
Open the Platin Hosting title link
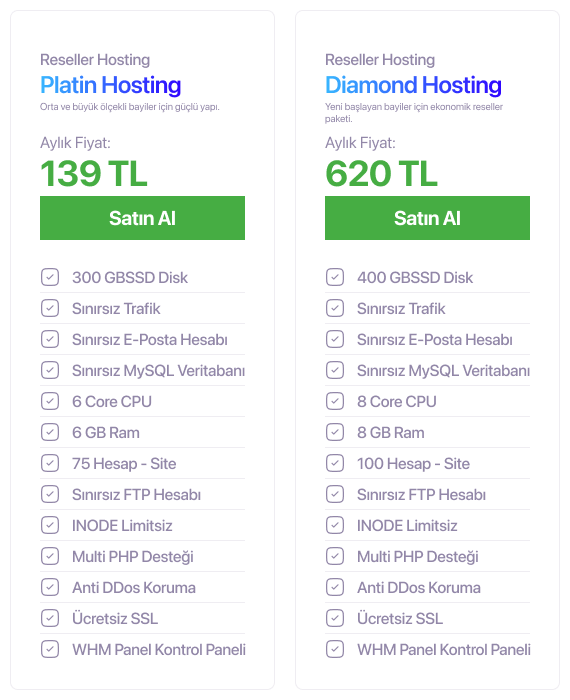(111, 85)
